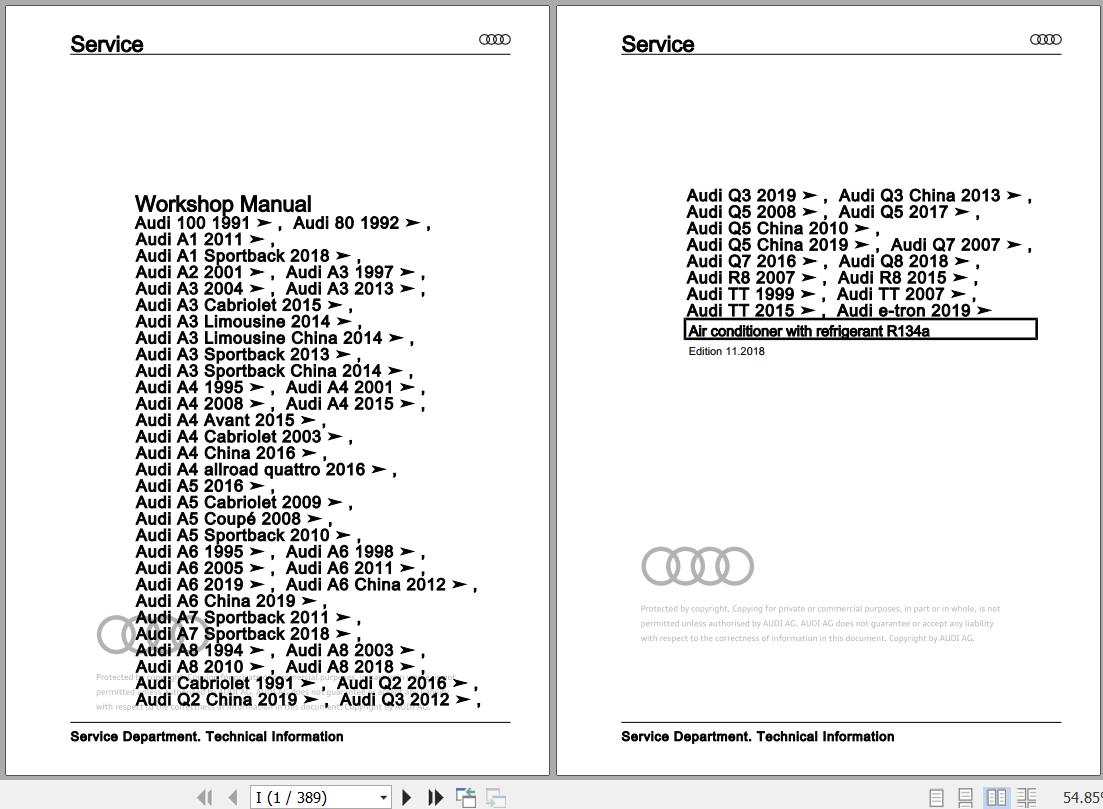The height and width of the screenshot is (809, 1103).
Task: Open the page number dropdown arrow
Action: (x=383, y=797)
